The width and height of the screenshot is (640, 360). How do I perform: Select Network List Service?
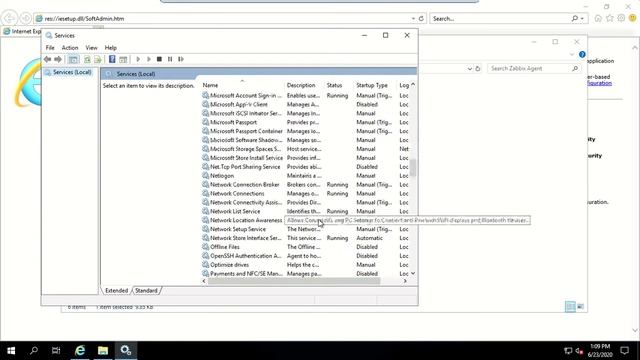305,211
